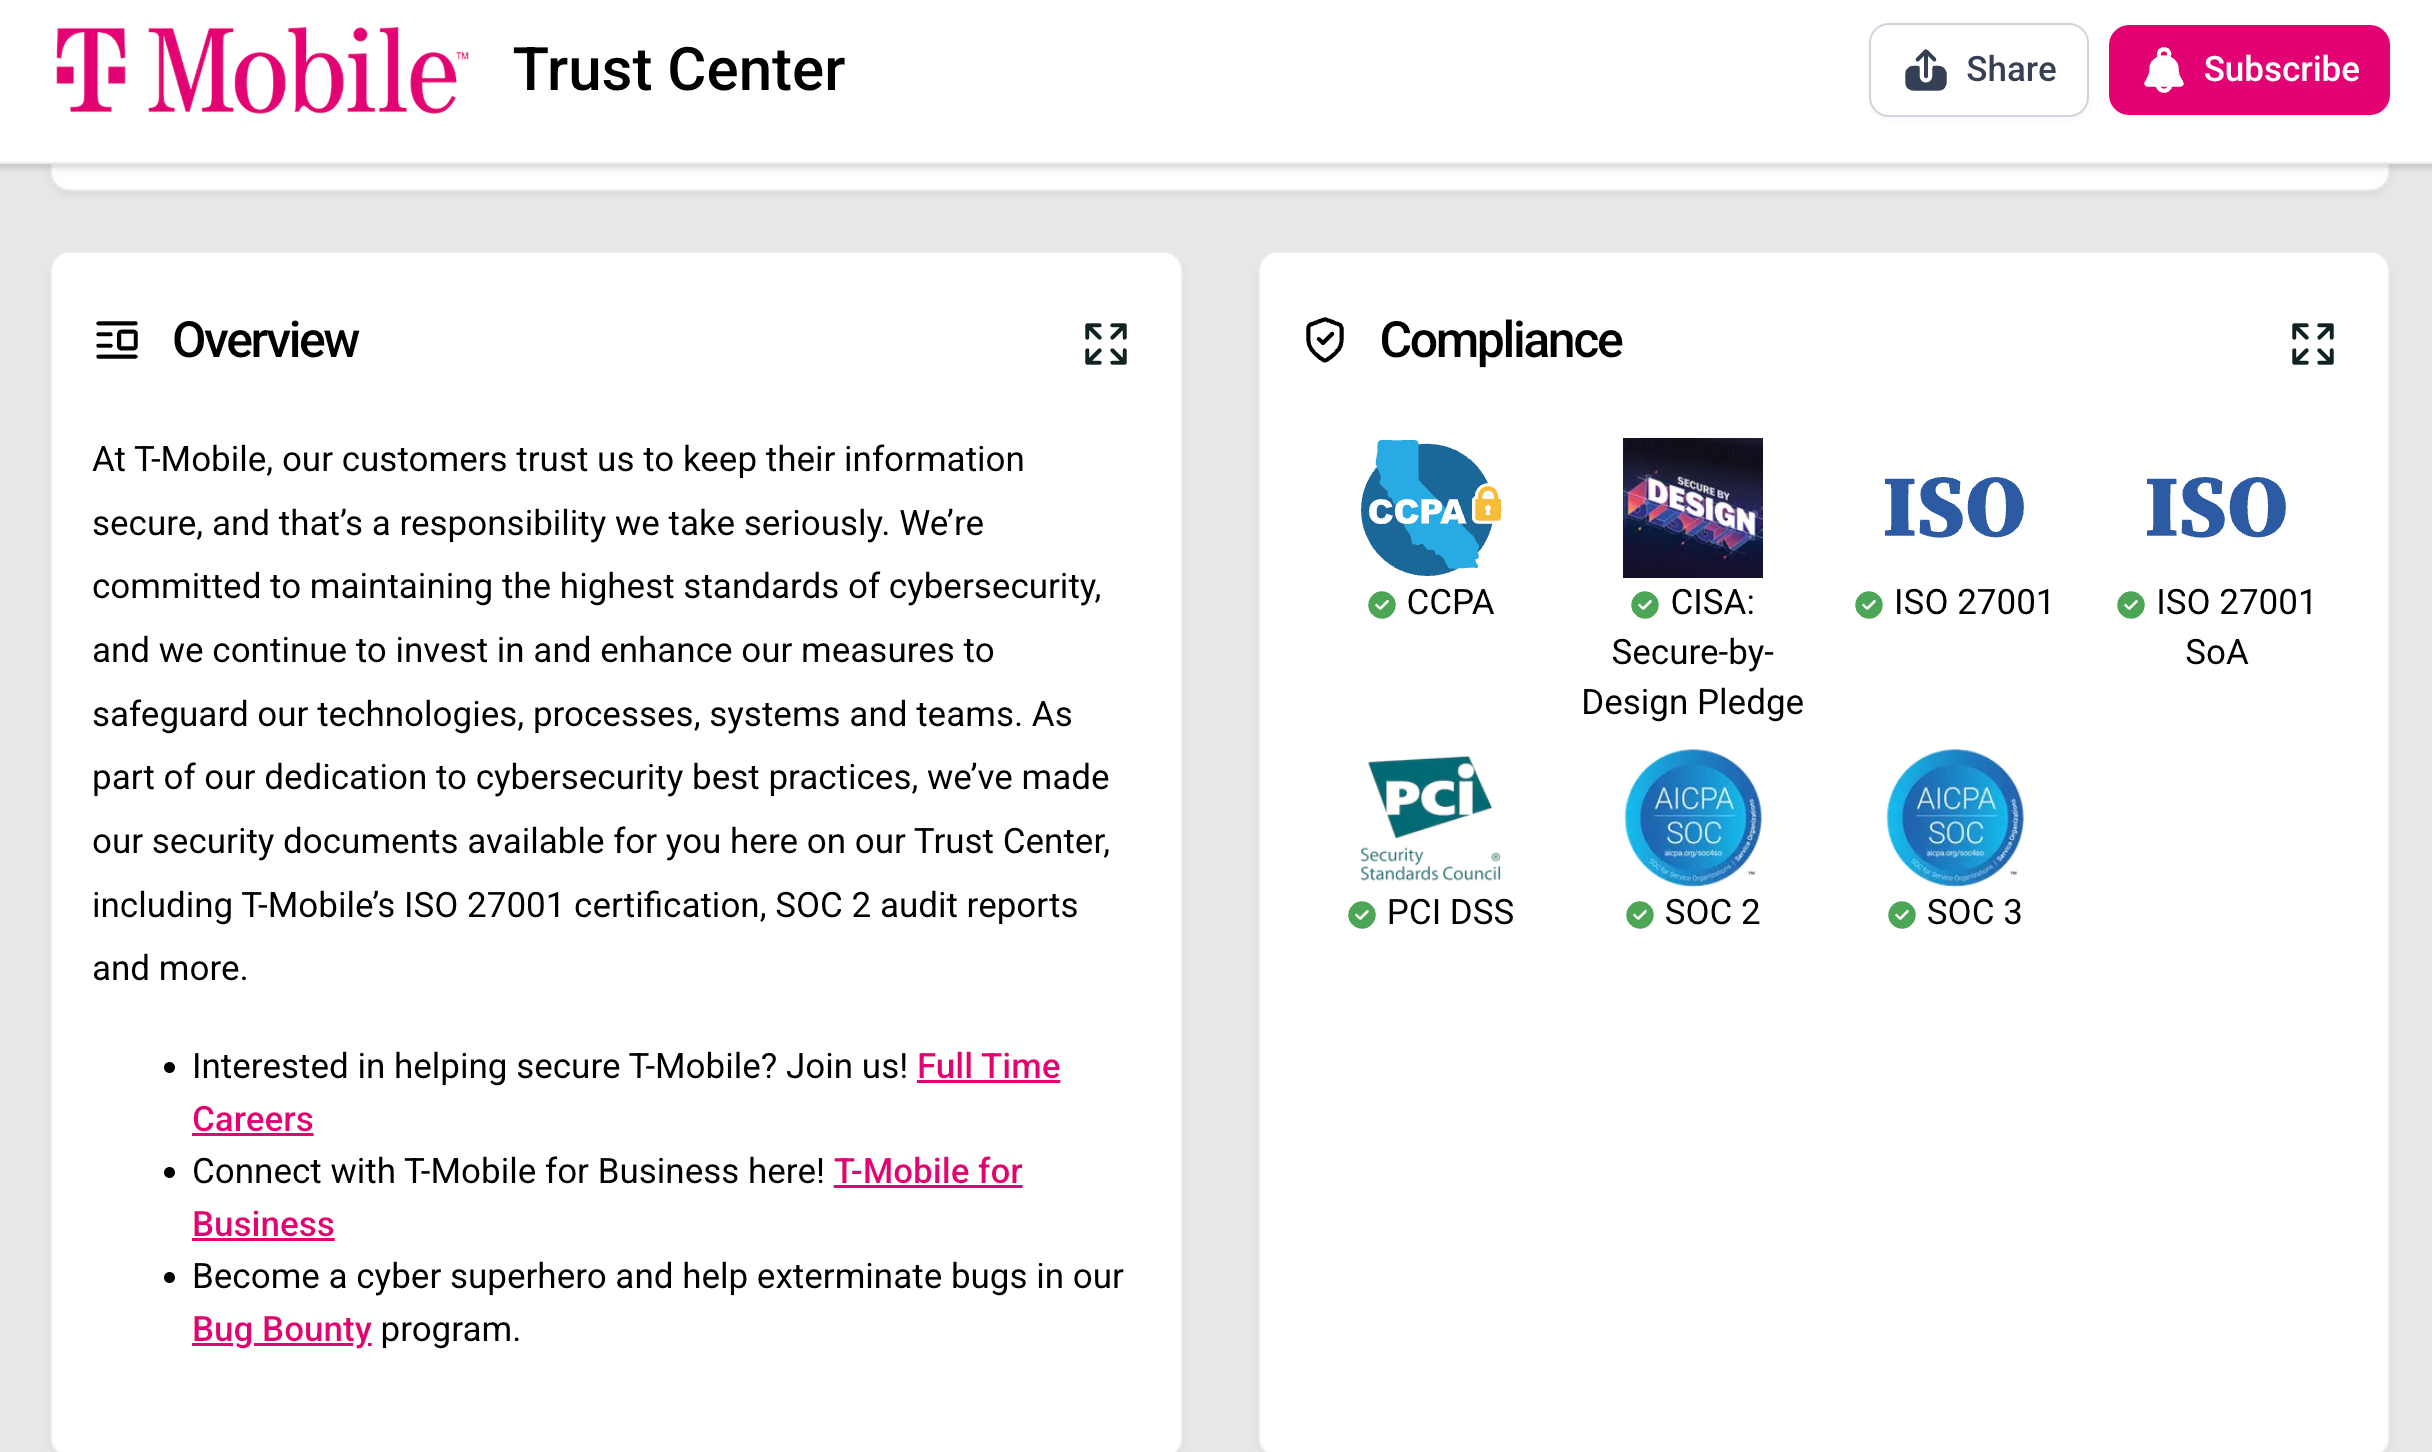Open the PCI Security Standards Council logo
Image resolution: width=2432 pixels, height=1452 pixels.
pos(1430,818)
